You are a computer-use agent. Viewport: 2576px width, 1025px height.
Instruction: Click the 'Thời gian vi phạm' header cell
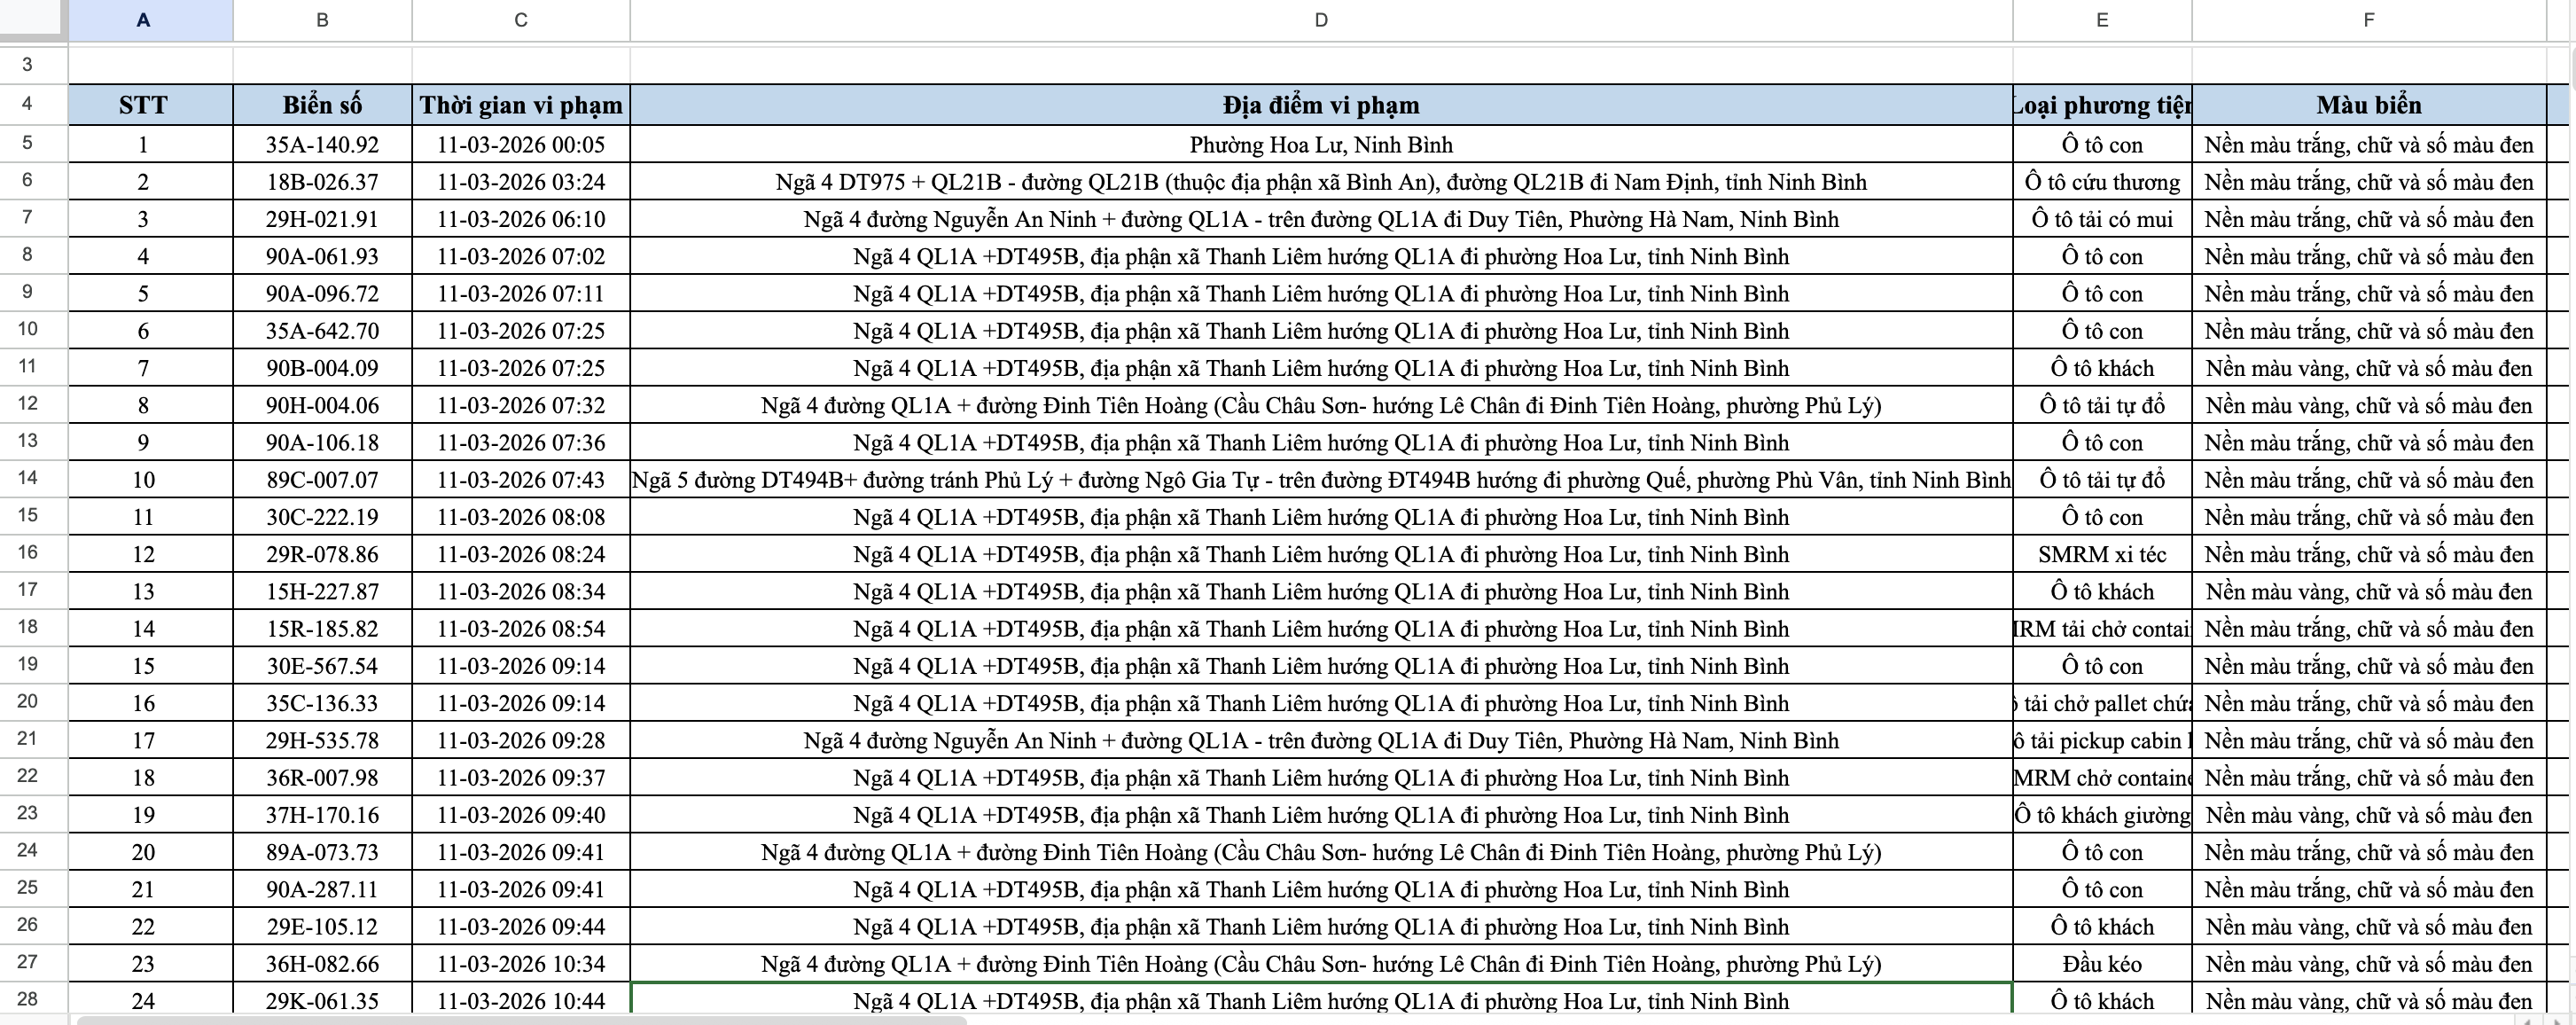coord(521,105)
